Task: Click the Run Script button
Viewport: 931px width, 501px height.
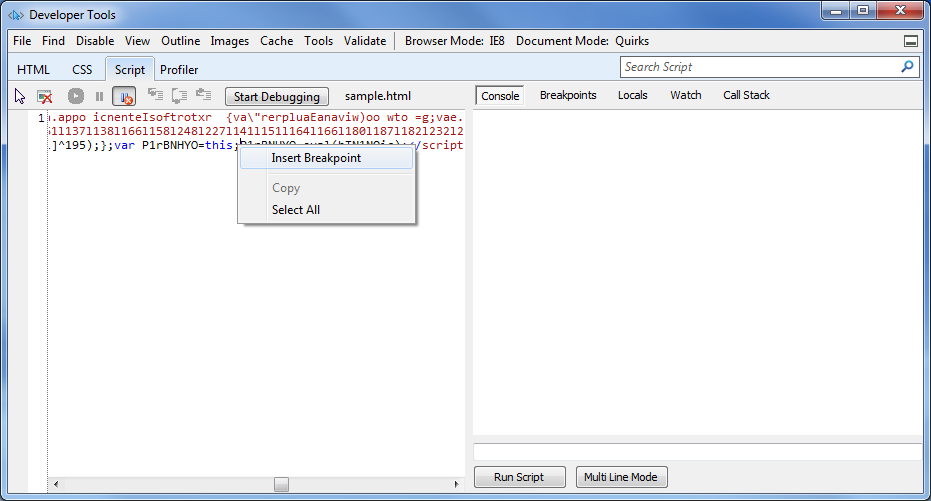Action: [x=519, y=477]
